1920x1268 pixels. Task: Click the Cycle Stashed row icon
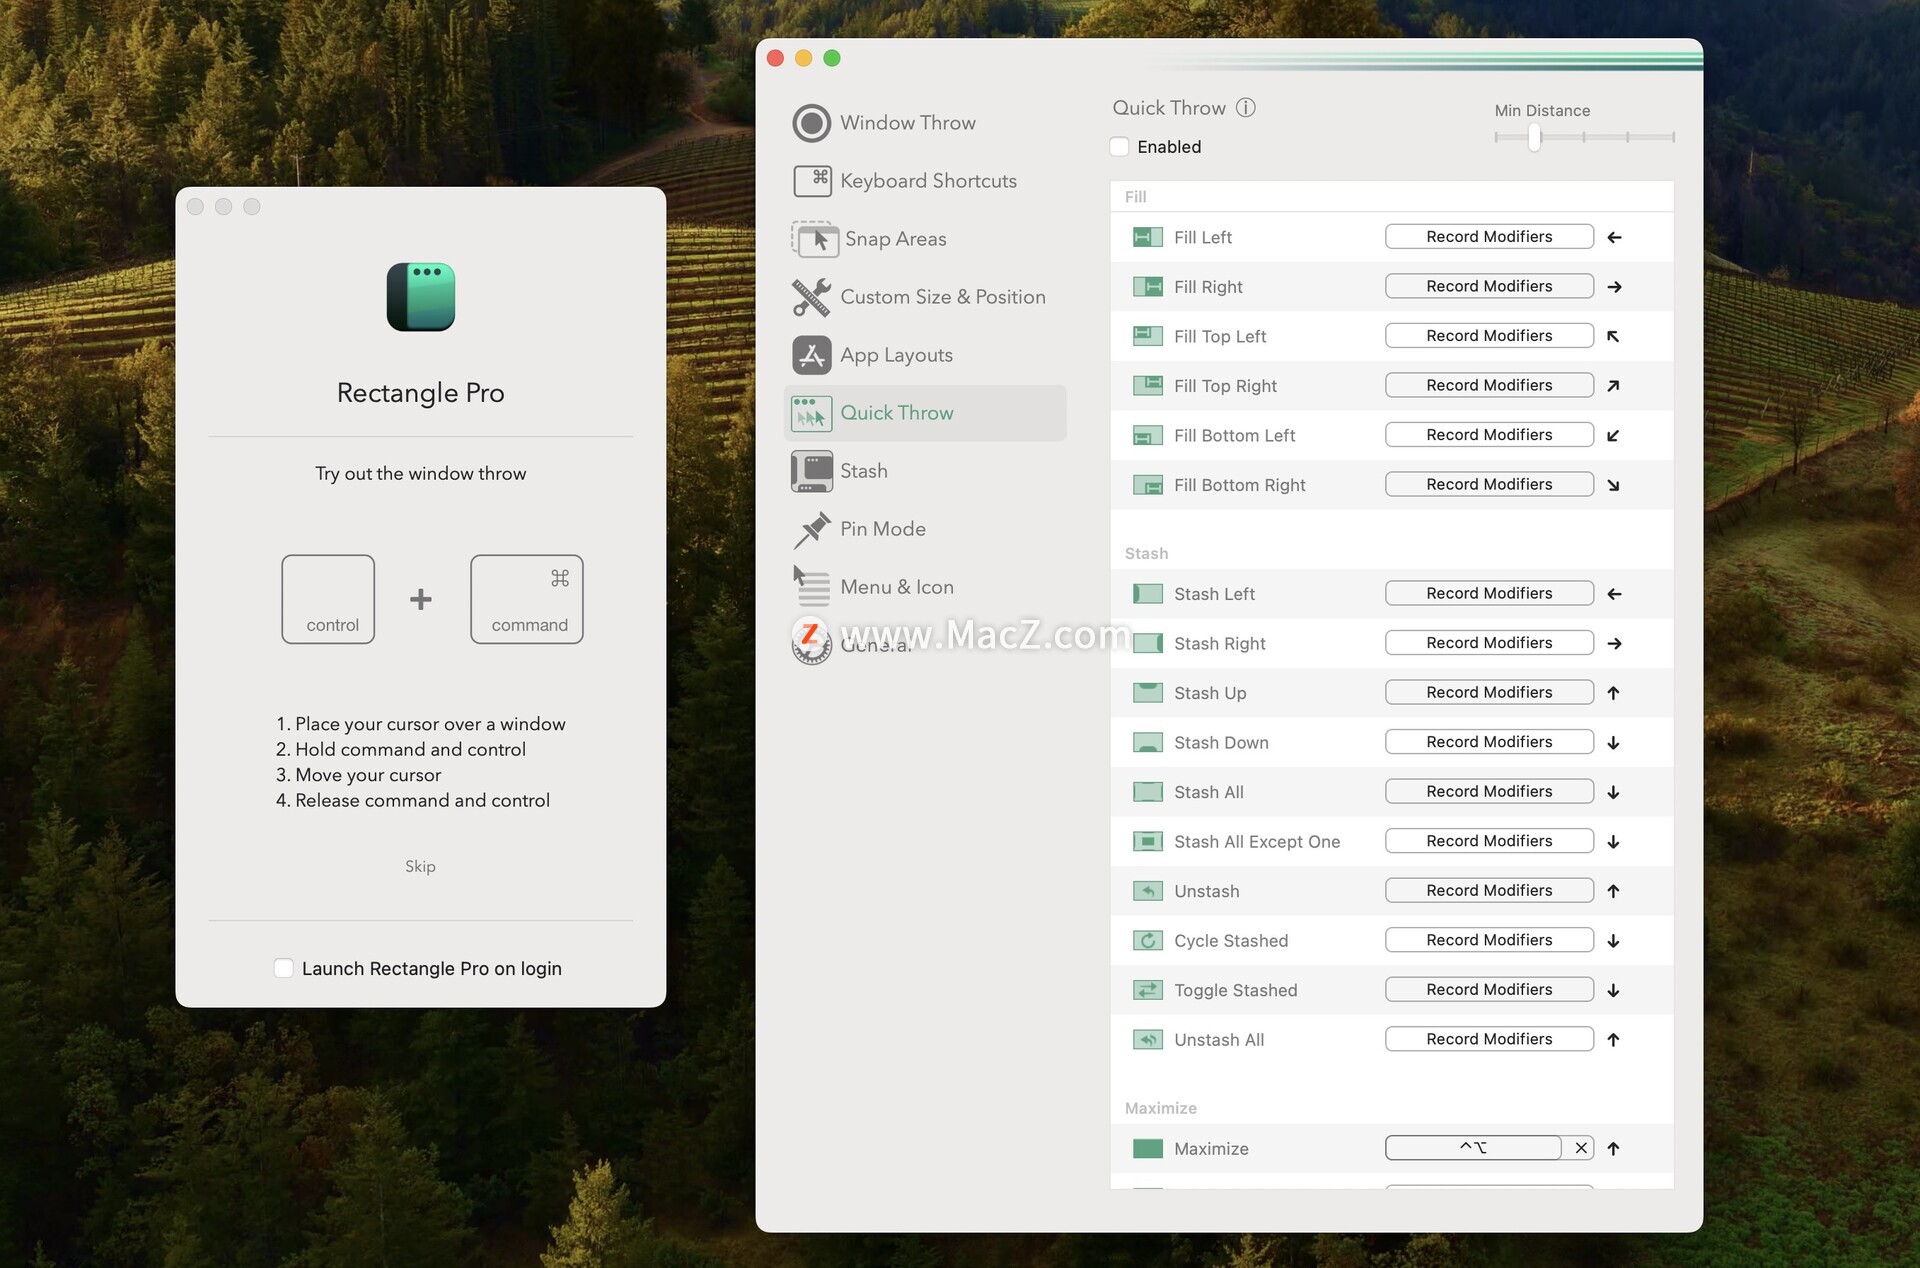[x=1147, y=941]
